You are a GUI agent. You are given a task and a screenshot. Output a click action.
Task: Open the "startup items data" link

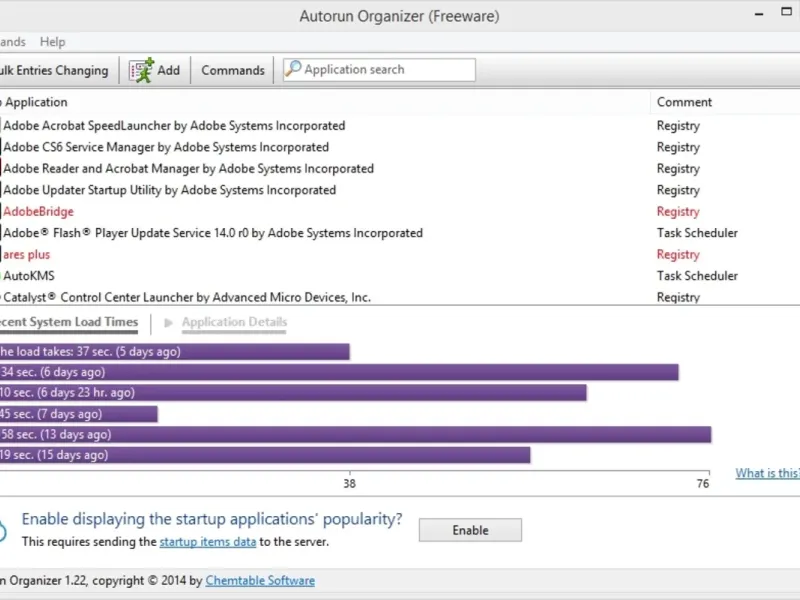(208, 542)
